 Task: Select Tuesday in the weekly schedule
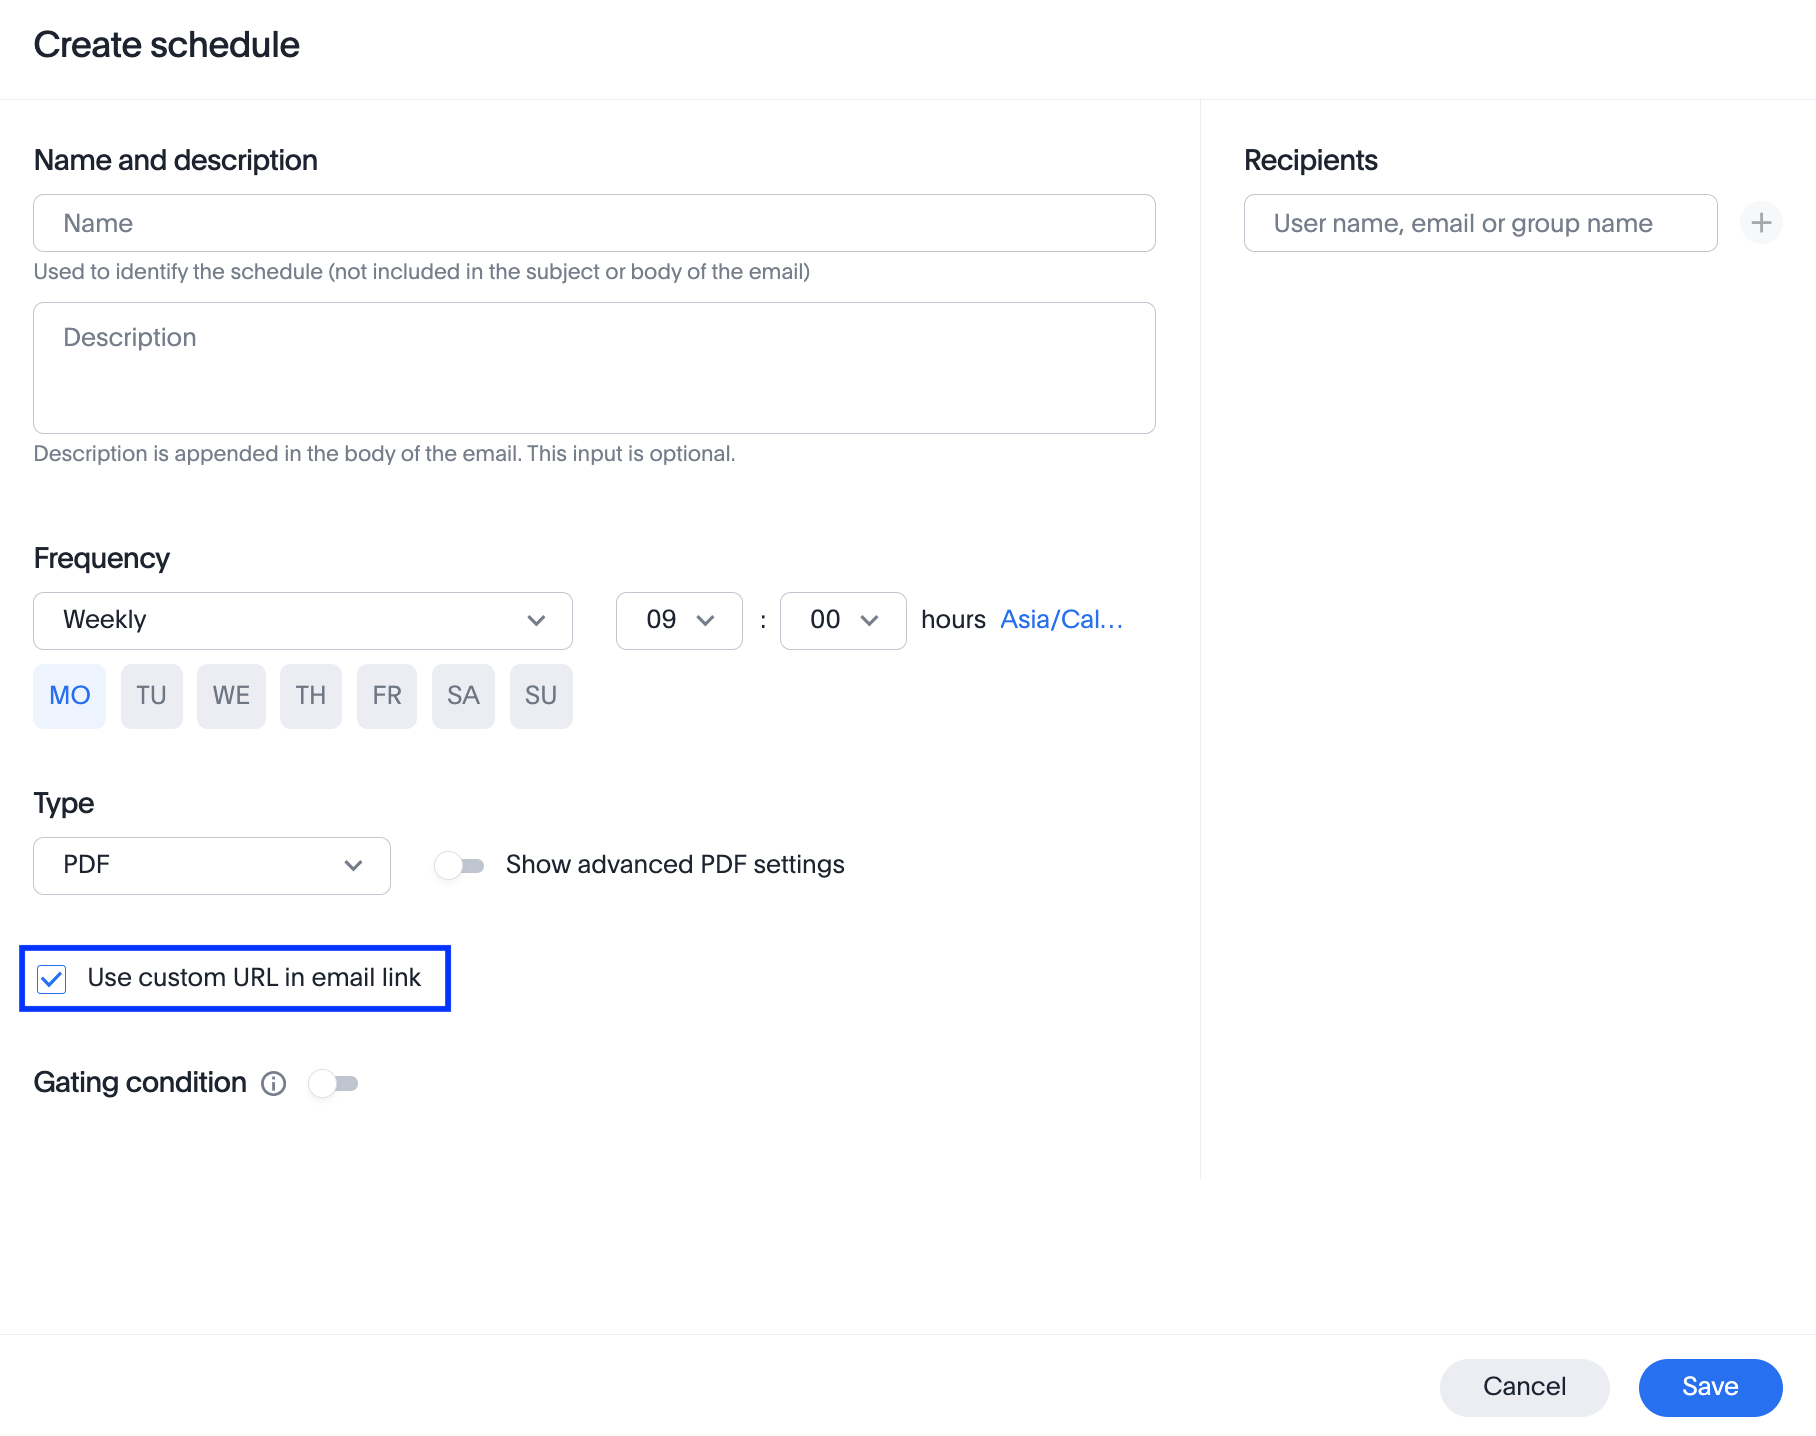coord(151,696)
